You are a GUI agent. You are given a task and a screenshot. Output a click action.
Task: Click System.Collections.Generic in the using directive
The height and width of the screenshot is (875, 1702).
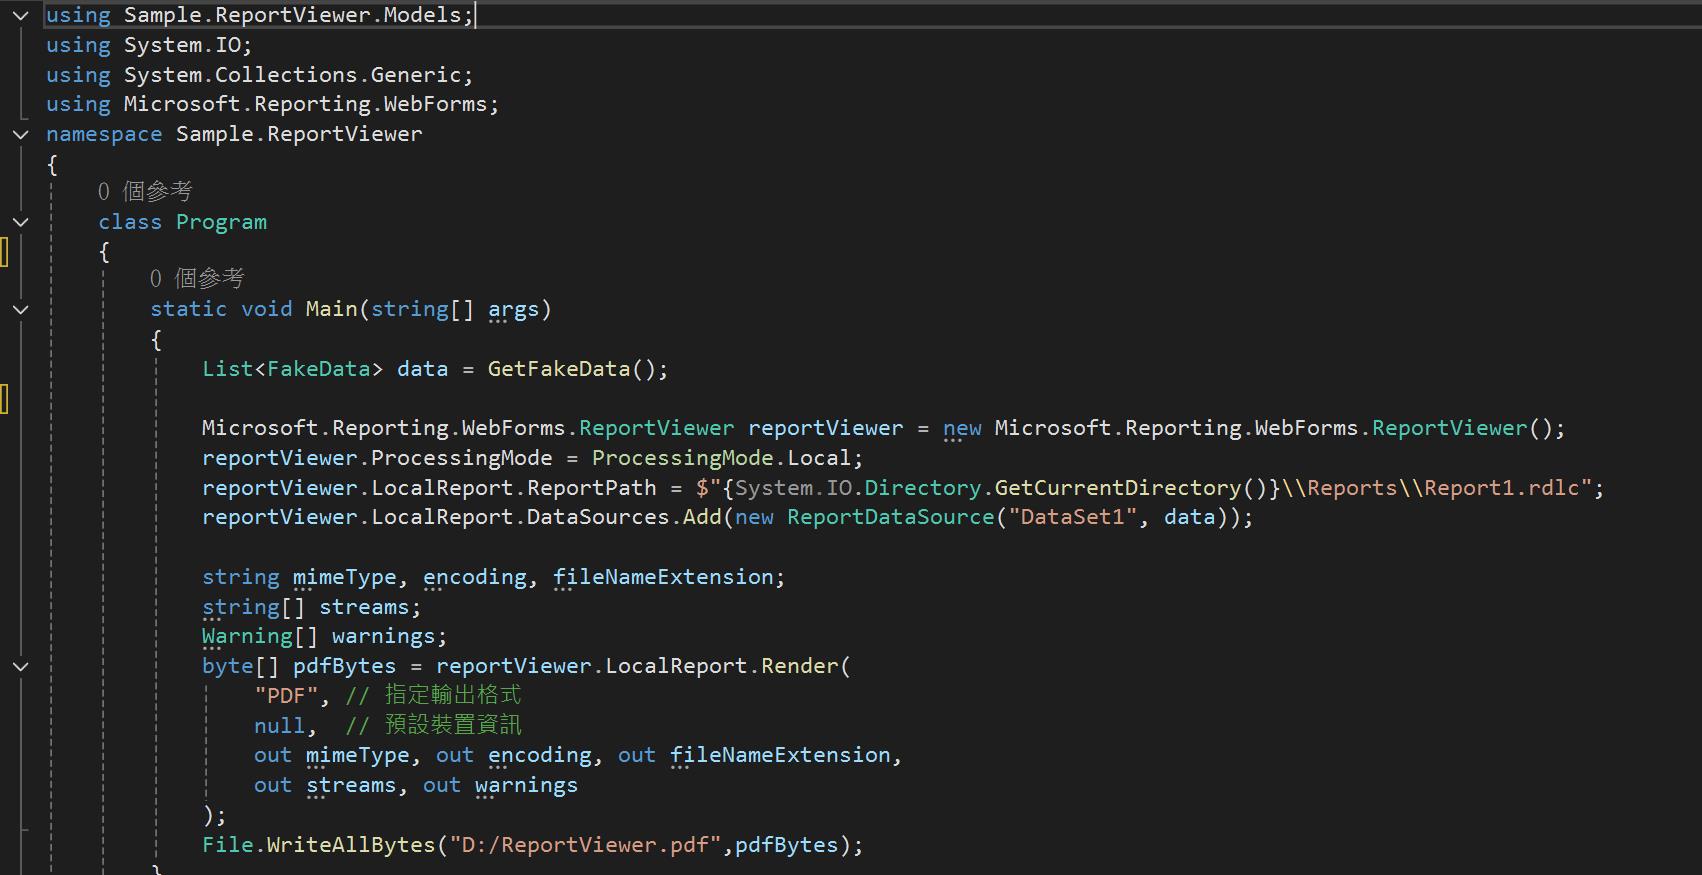(292, 75)
